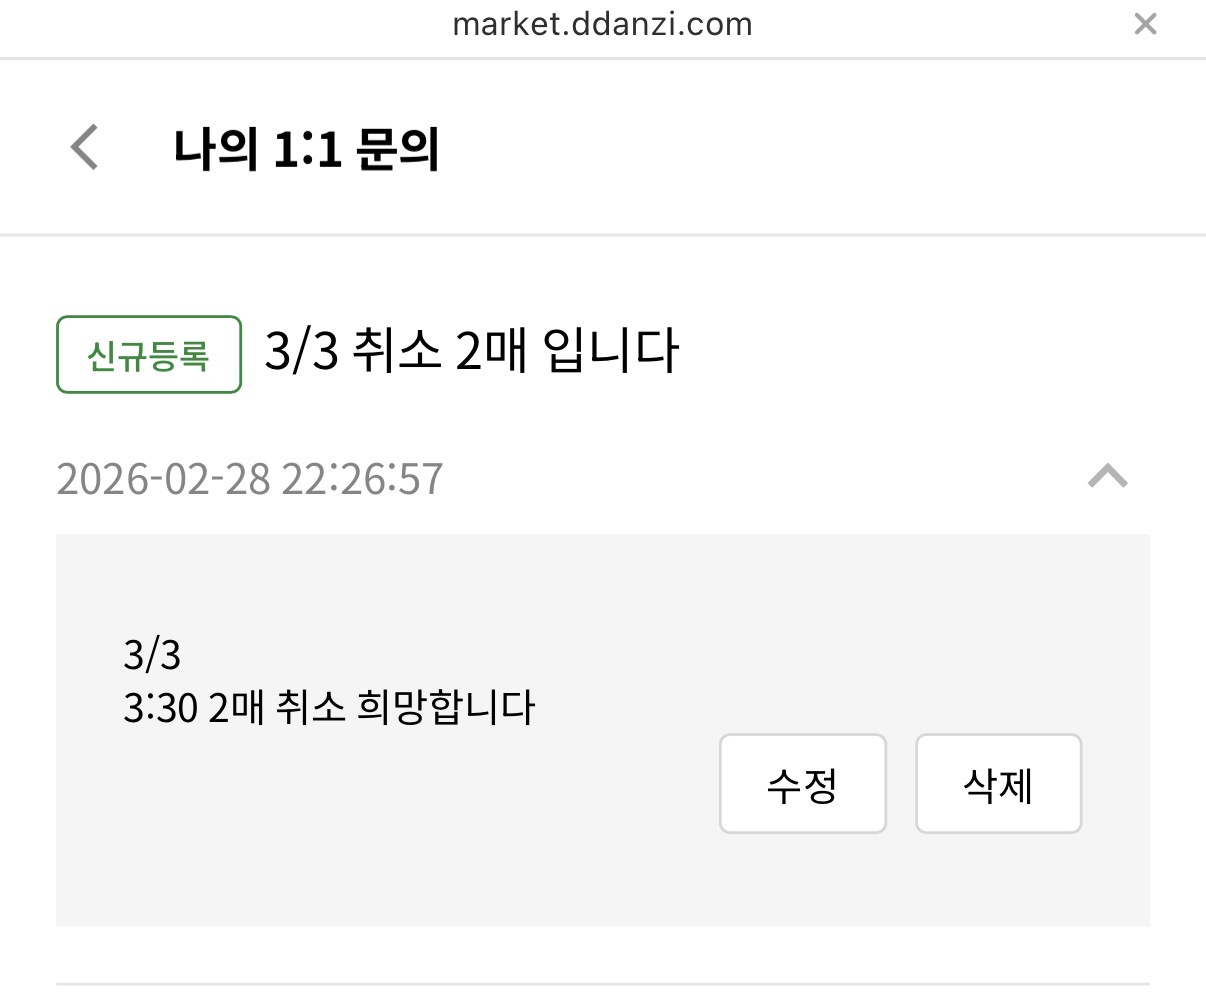This screenshot has height=1001, width=1206.
Task: Select the inquiry title 3/3 취소 2매 입니다
Action: [x=471, y=352]
